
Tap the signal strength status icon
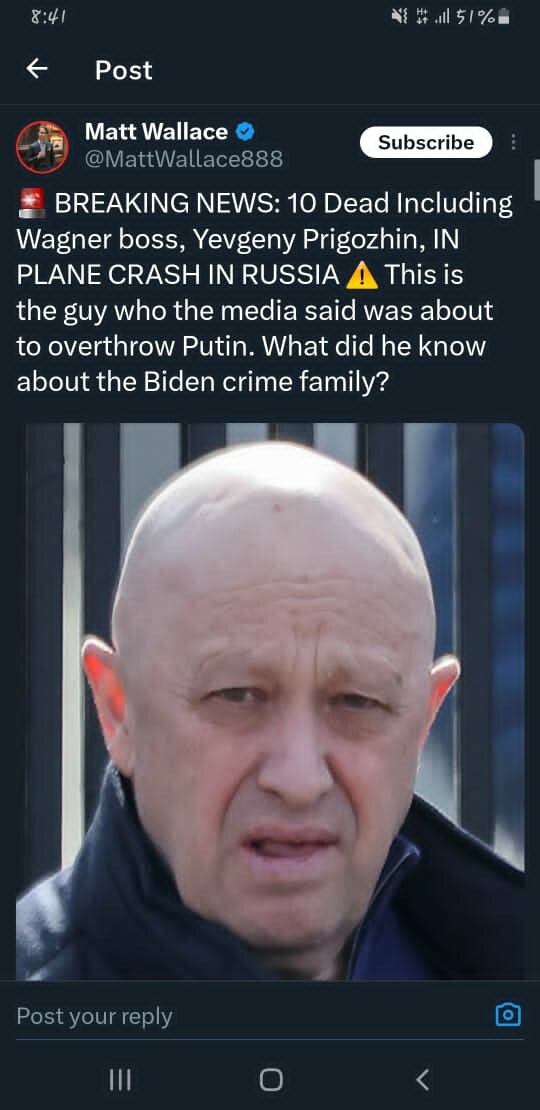coord(444,16)
